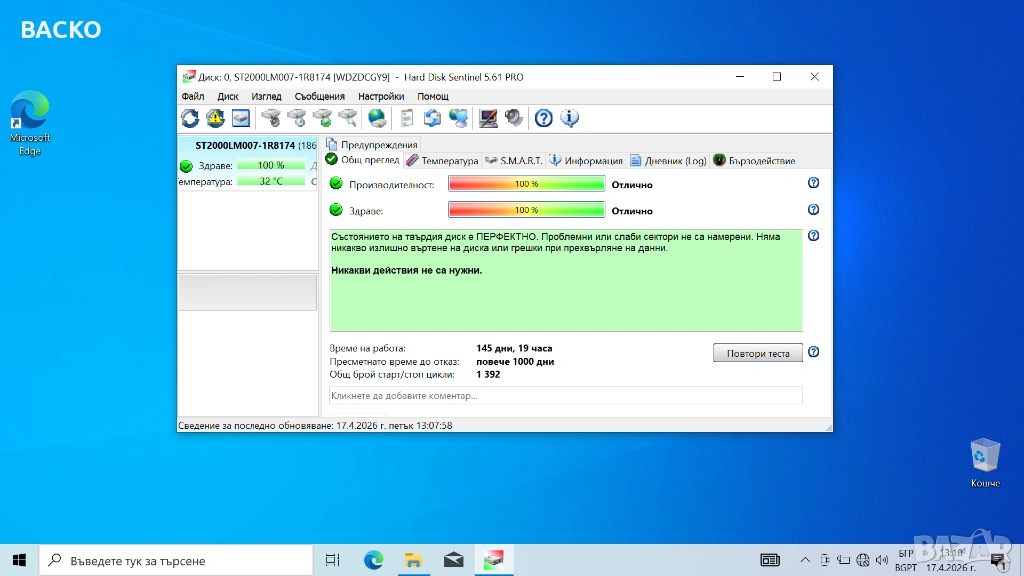Click the add comment input field

565,395
